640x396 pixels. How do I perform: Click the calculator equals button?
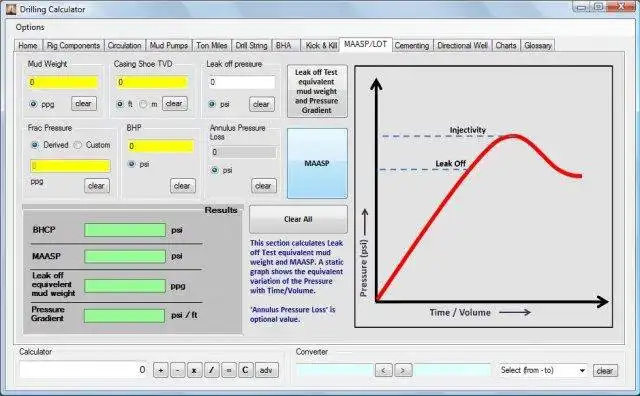[x=229, y=370]
